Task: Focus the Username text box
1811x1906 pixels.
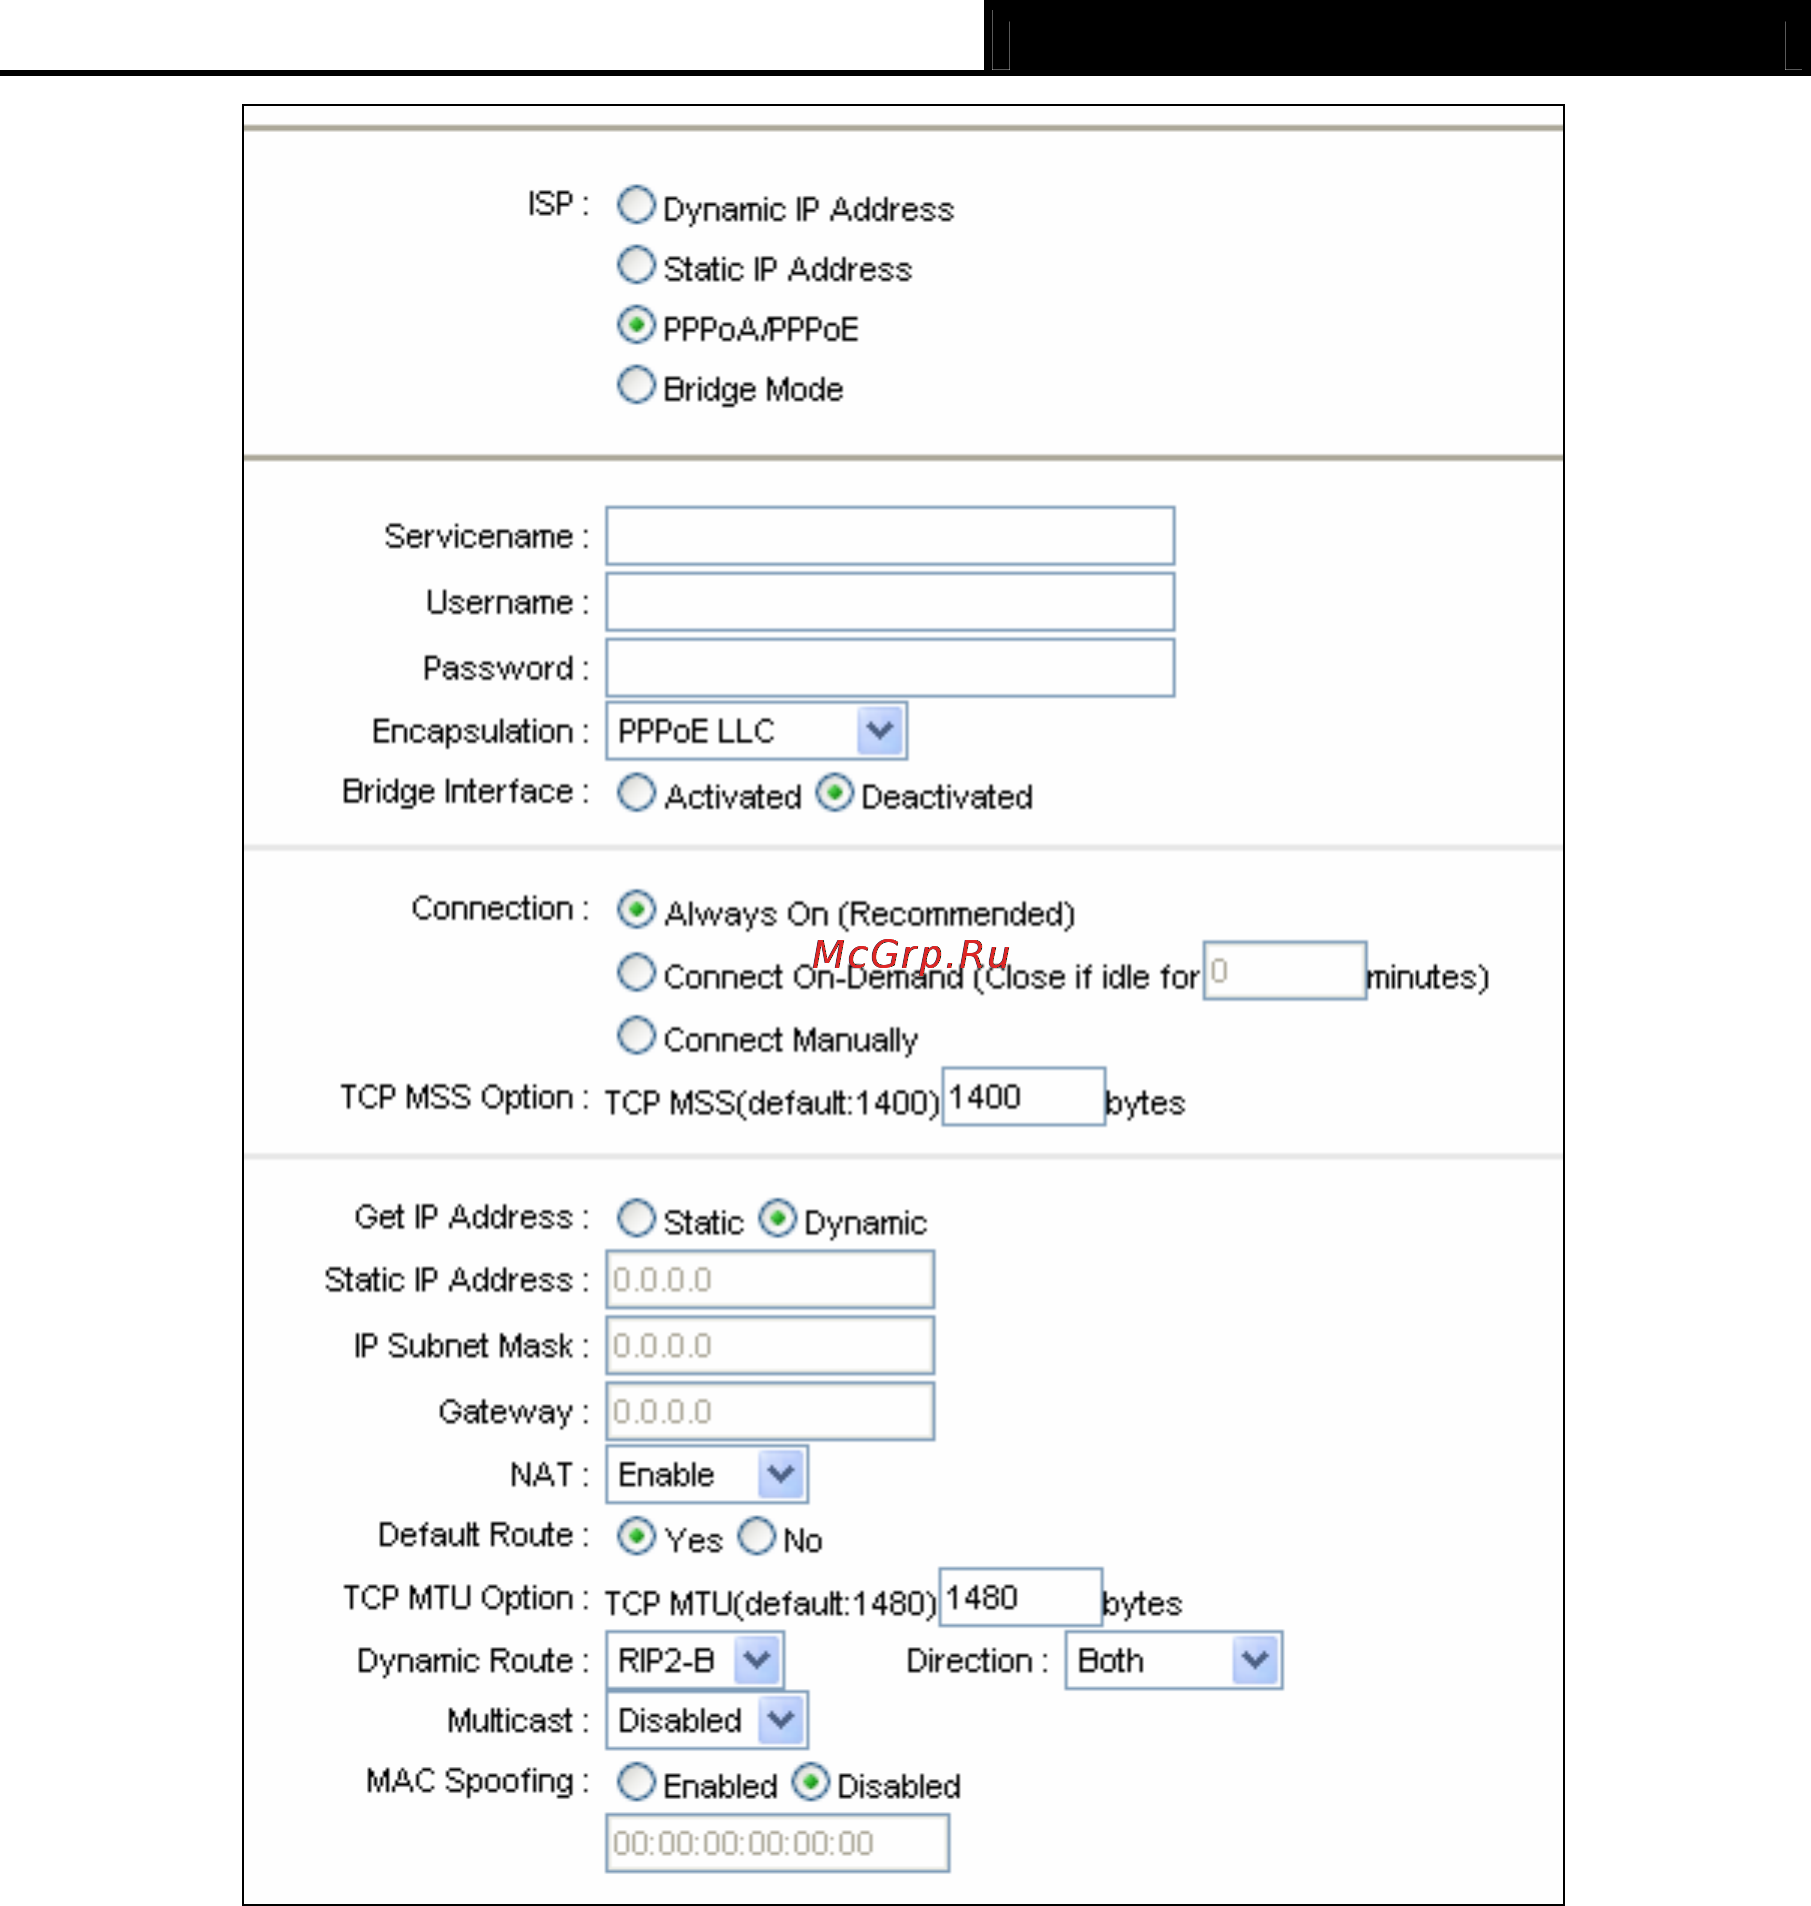Action: 890,602
